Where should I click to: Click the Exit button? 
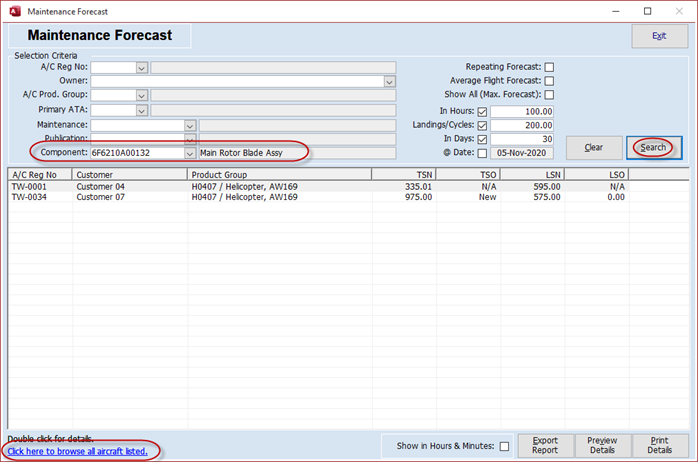tap(658, 36)
